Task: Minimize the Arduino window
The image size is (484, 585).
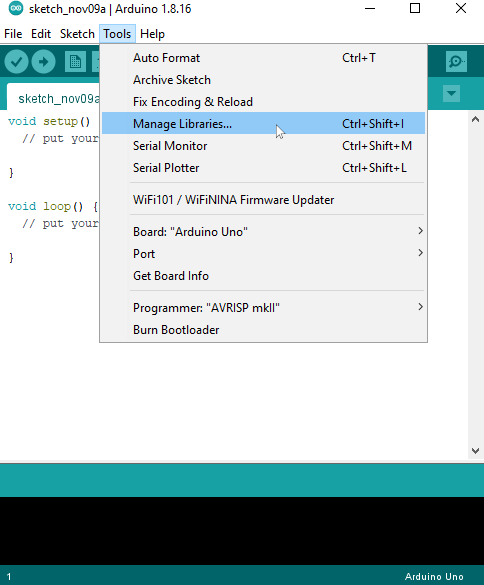Action: pyautogui.click(x=370, y=8)
